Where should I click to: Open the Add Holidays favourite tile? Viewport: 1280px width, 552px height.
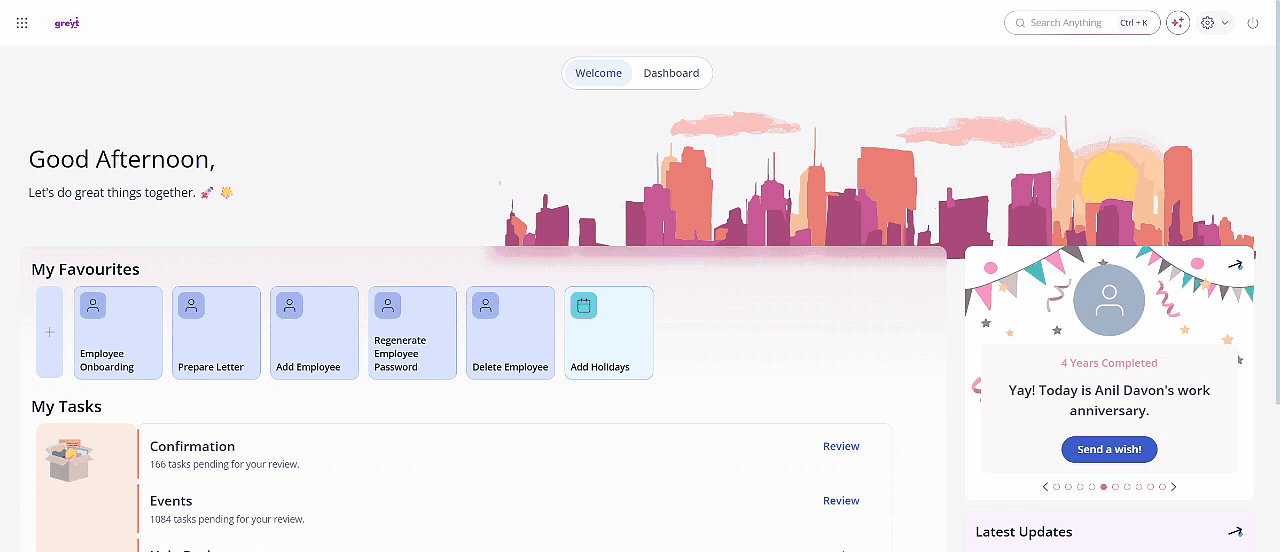pos(608,333)
